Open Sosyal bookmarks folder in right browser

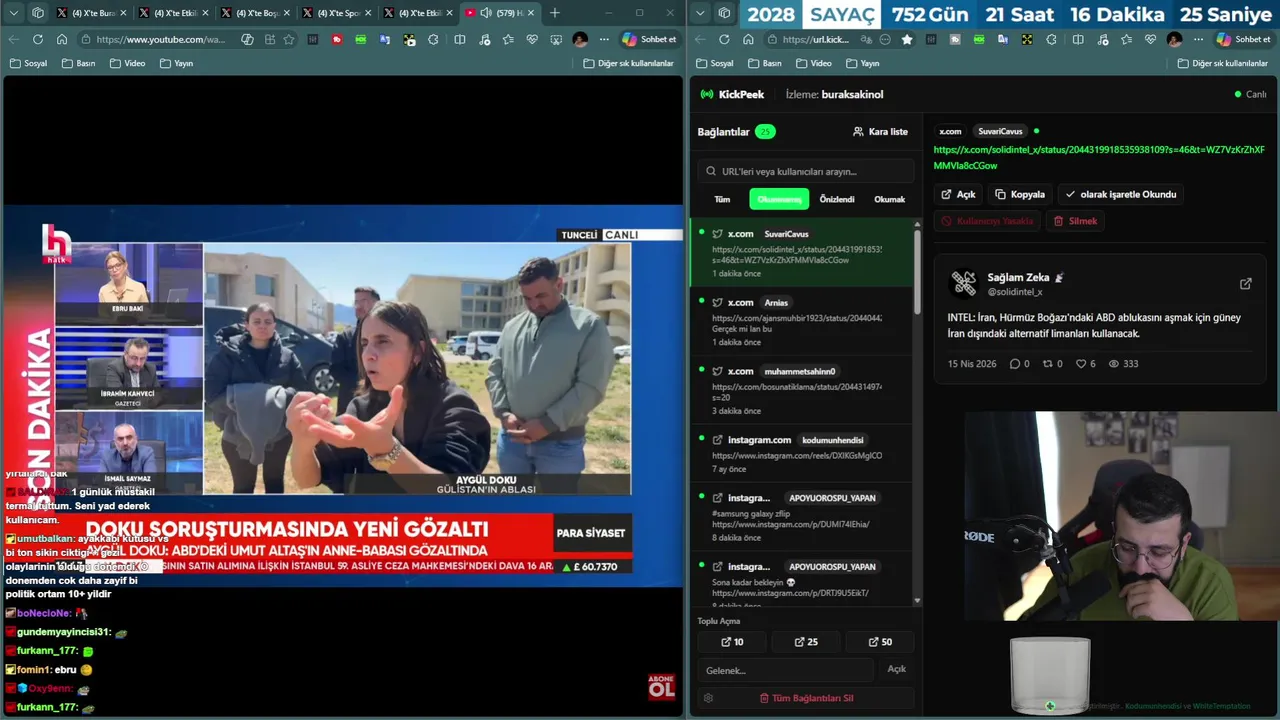pos(715,63)
